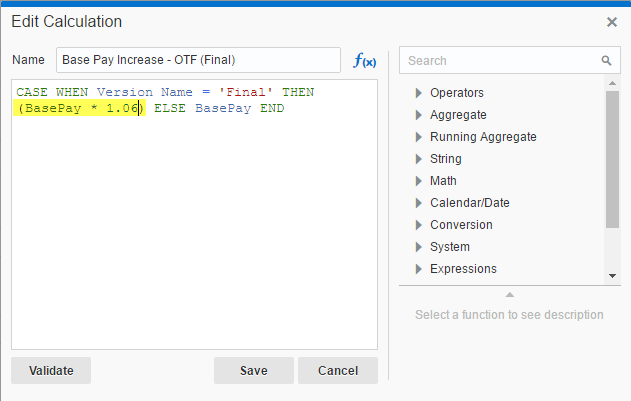631x401 pixels.
Task: Cancel editing the calculation
Action: [338, 370]
